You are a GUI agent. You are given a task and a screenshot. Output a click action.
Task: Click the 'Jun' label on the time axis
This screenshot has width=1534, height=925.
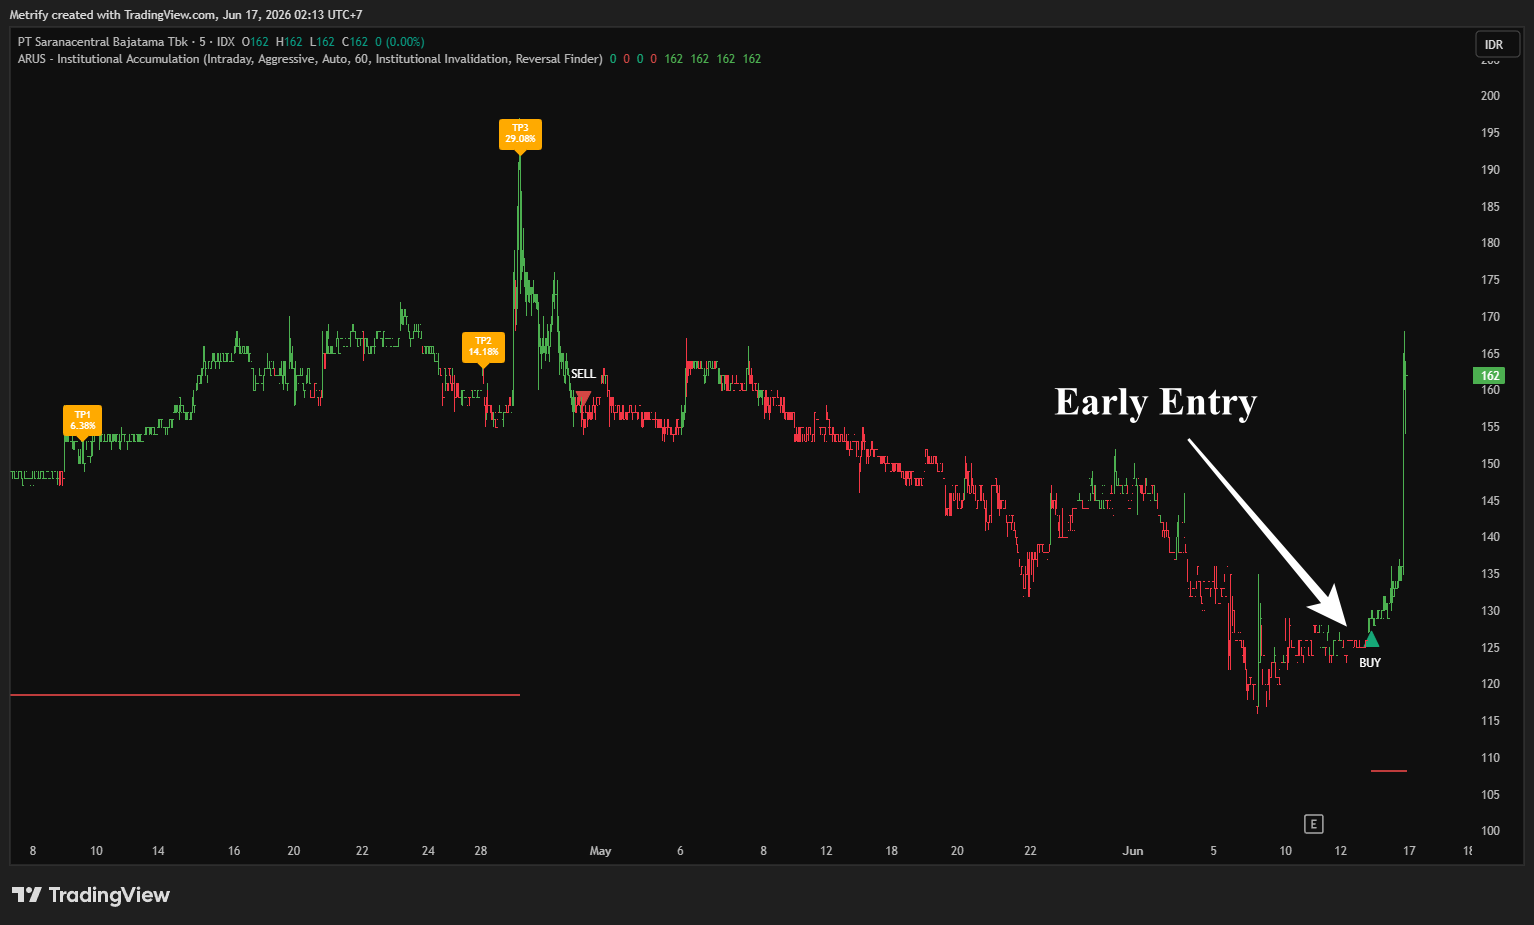click(x=1133, y=851)
